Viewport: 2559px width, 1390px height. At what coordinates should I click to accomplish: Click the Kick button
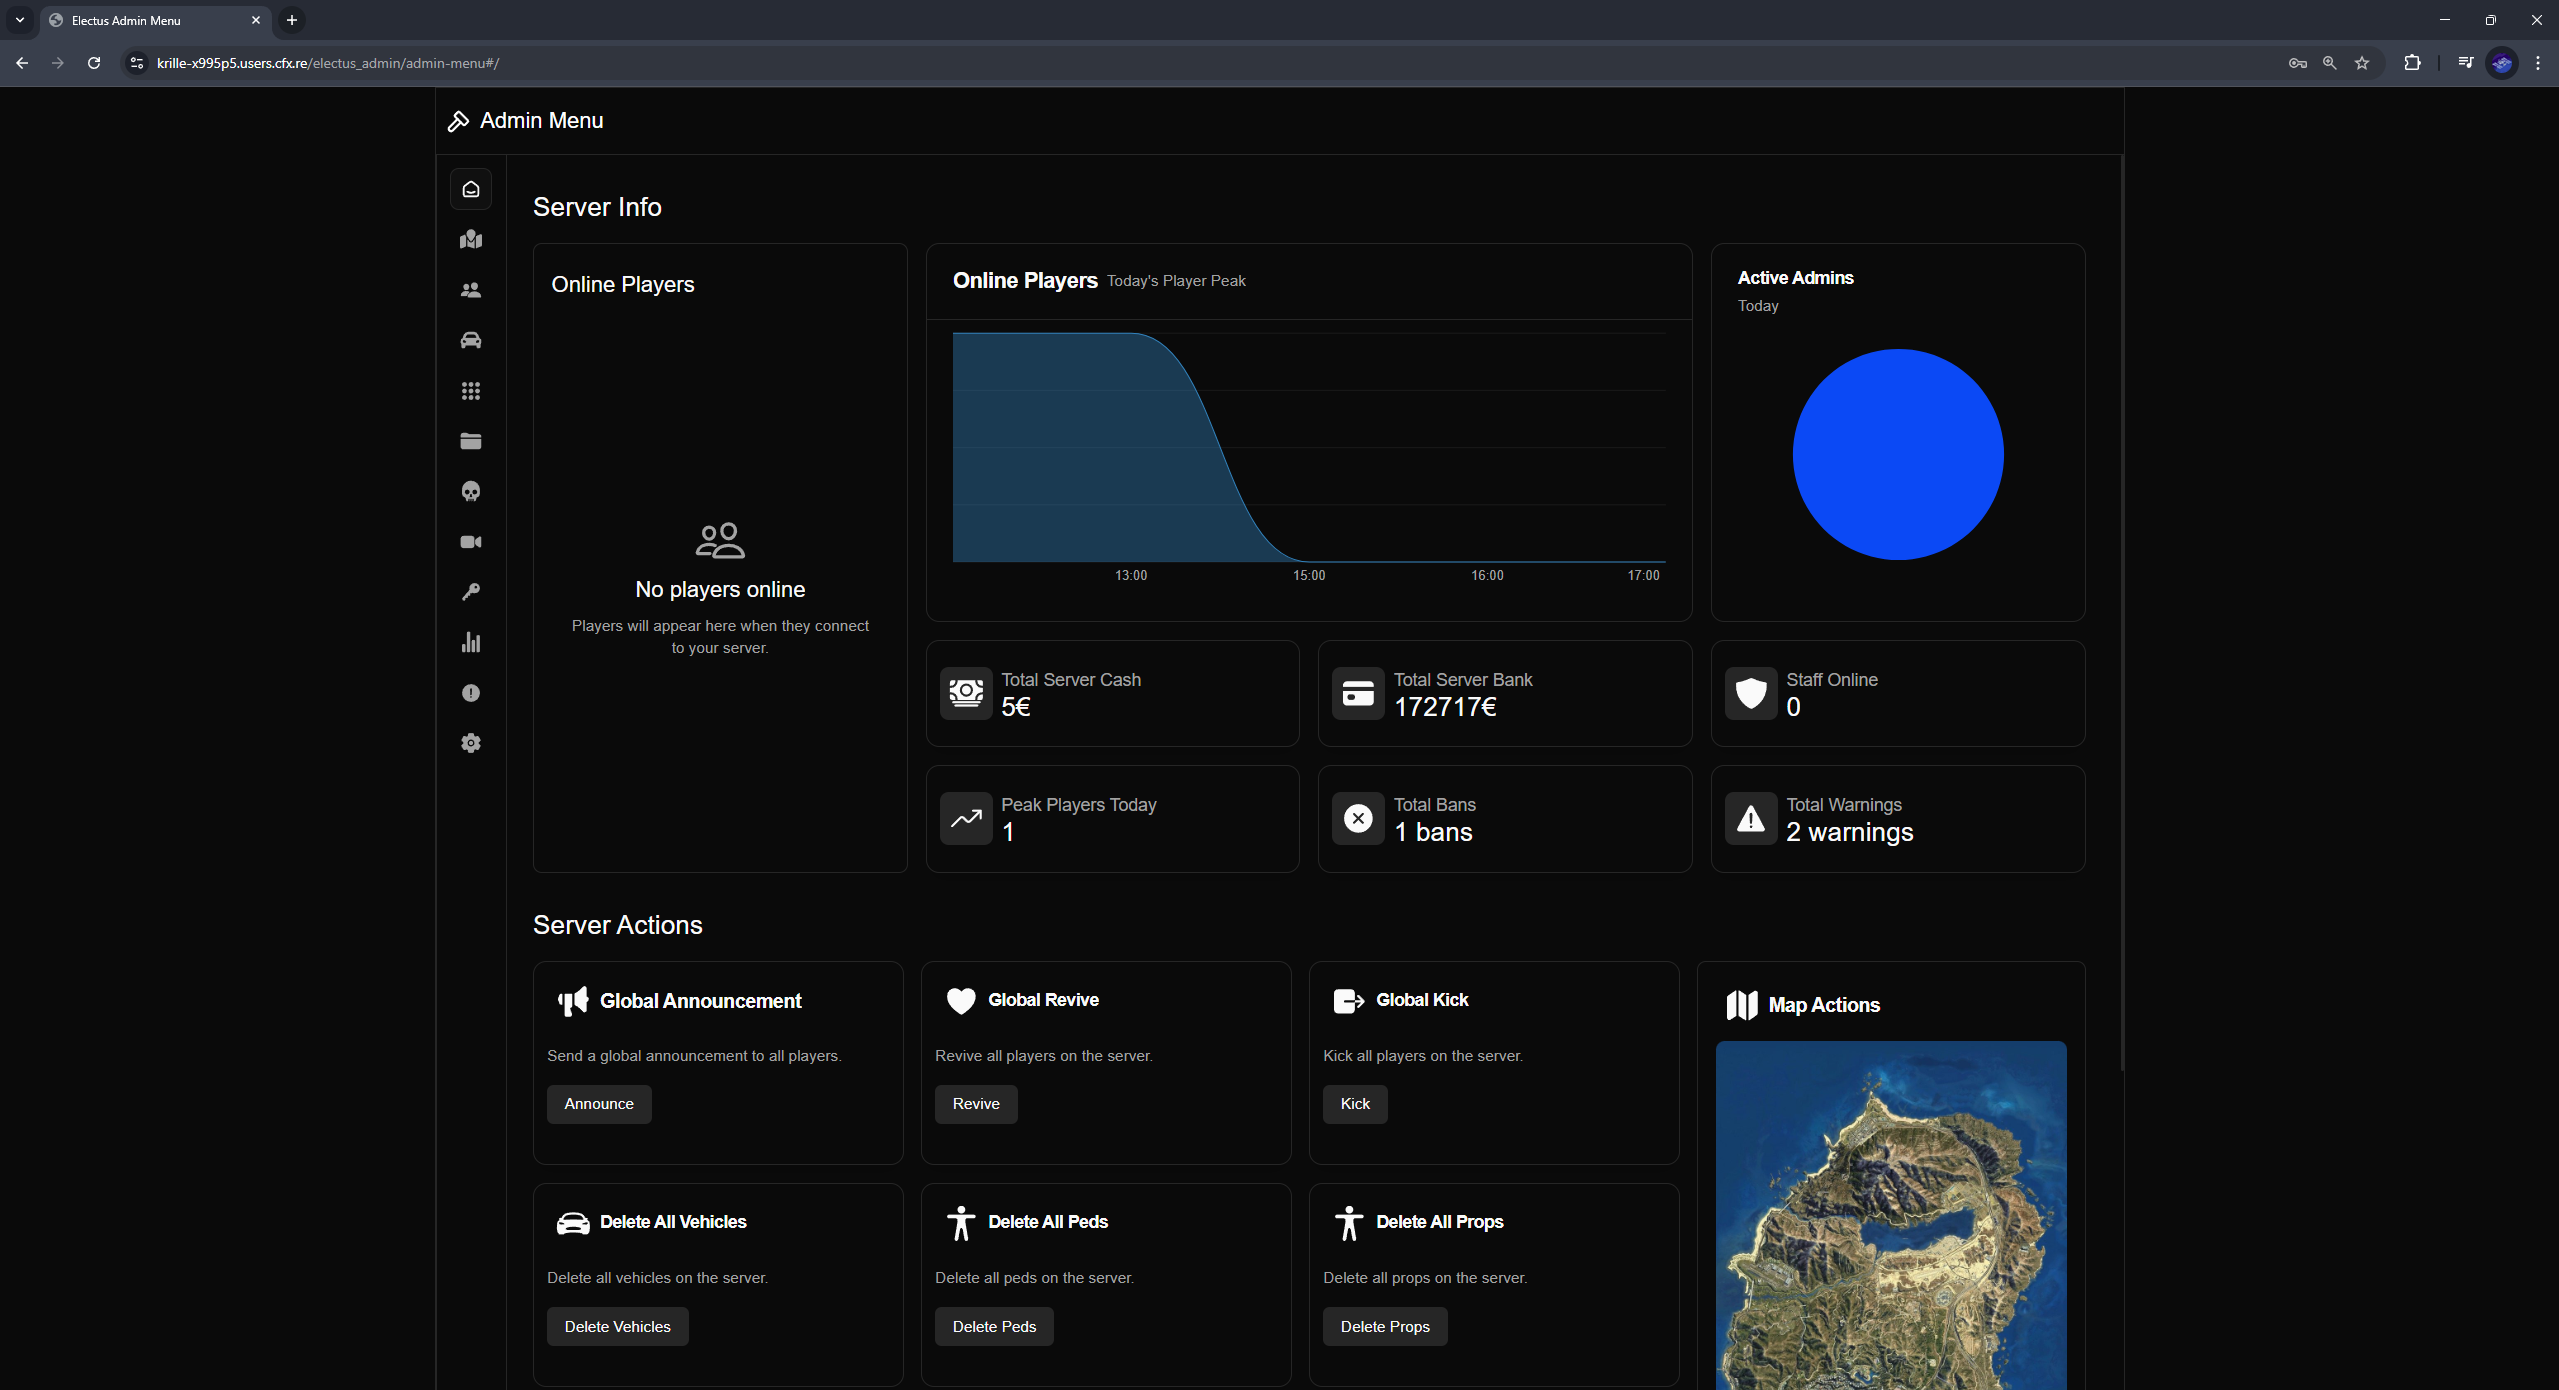[x=1354, y=1104]
